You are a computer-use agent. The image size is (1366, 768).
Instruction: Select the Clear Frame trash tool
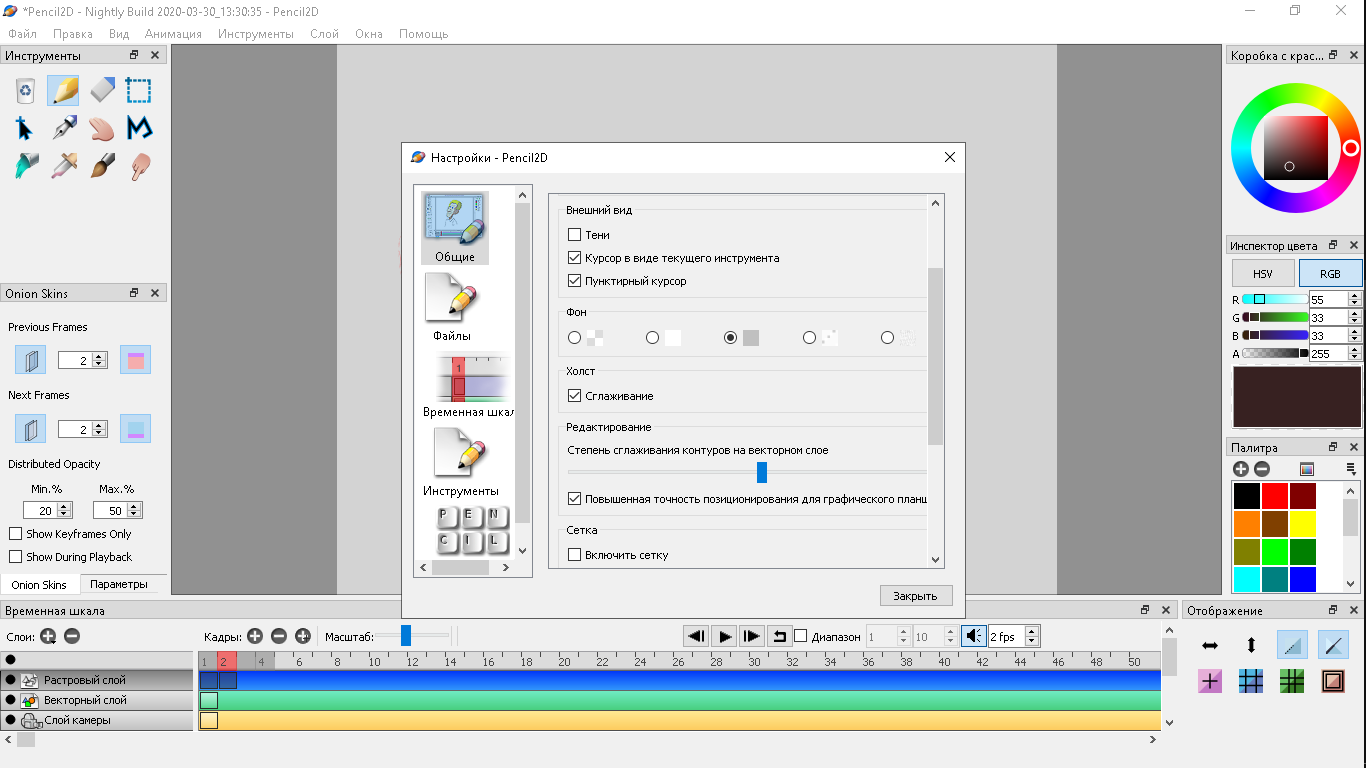(x=25, y=91)
